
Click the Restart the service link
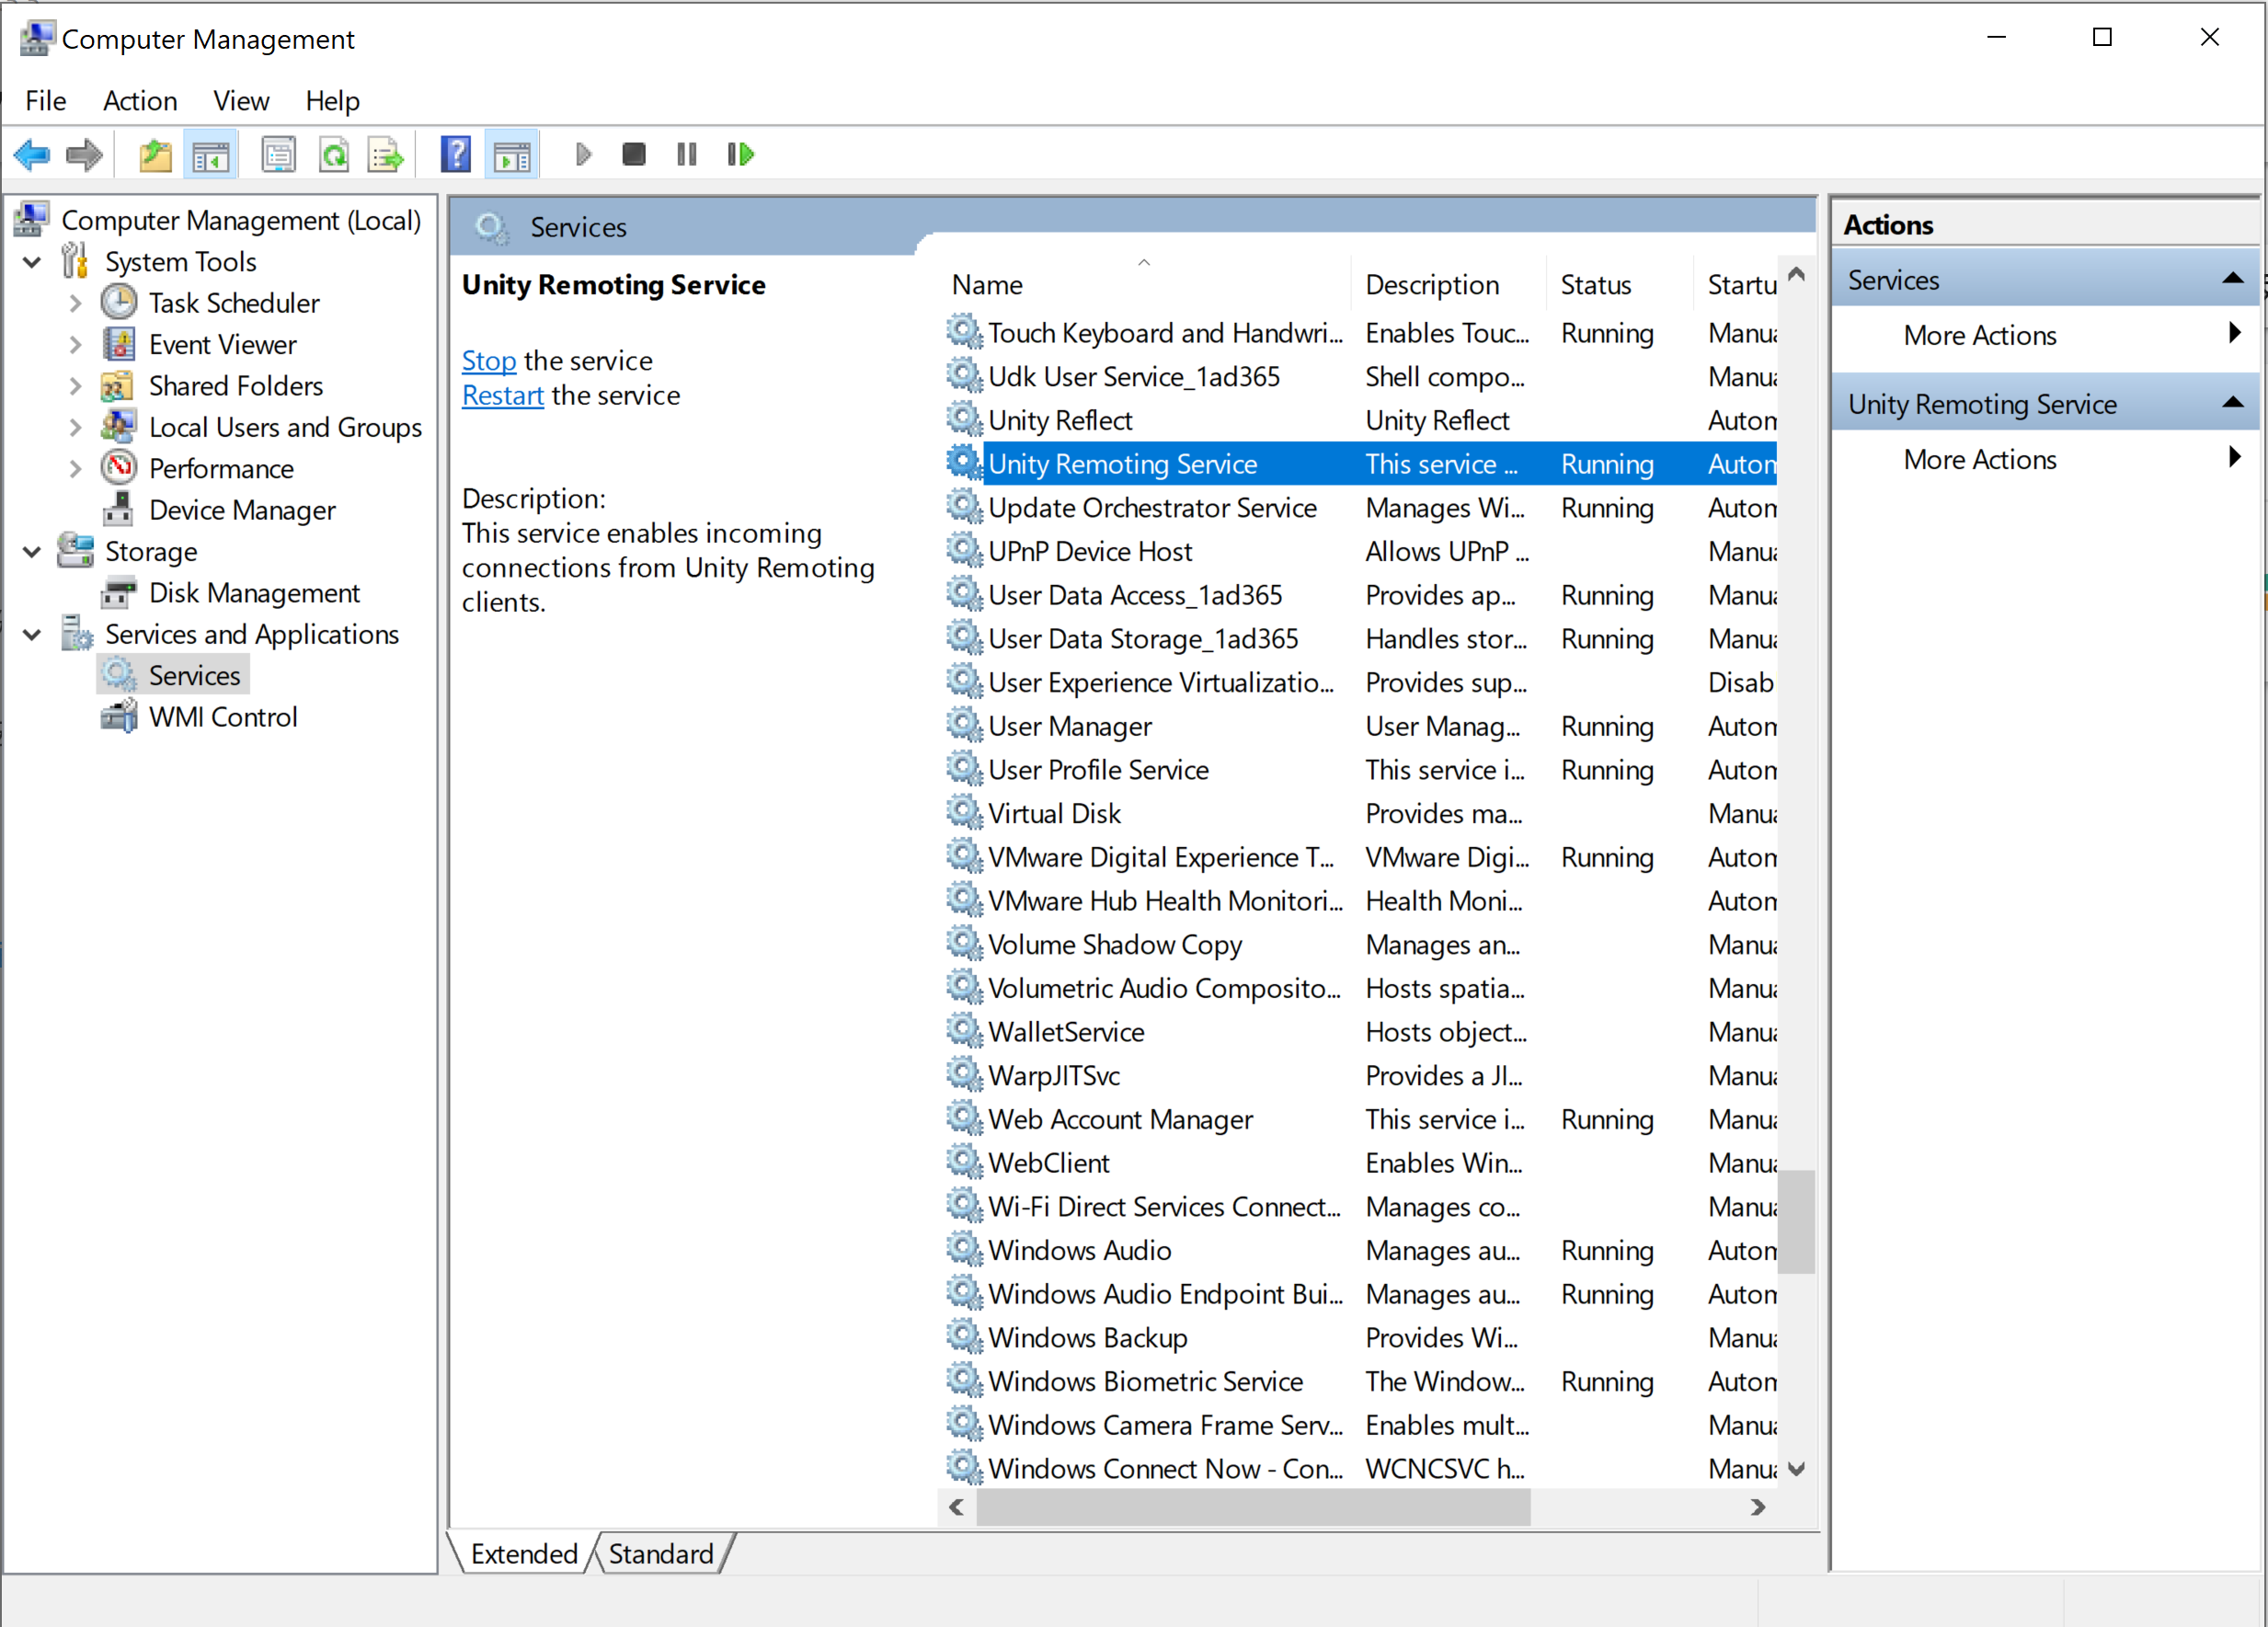coord(502,396)
